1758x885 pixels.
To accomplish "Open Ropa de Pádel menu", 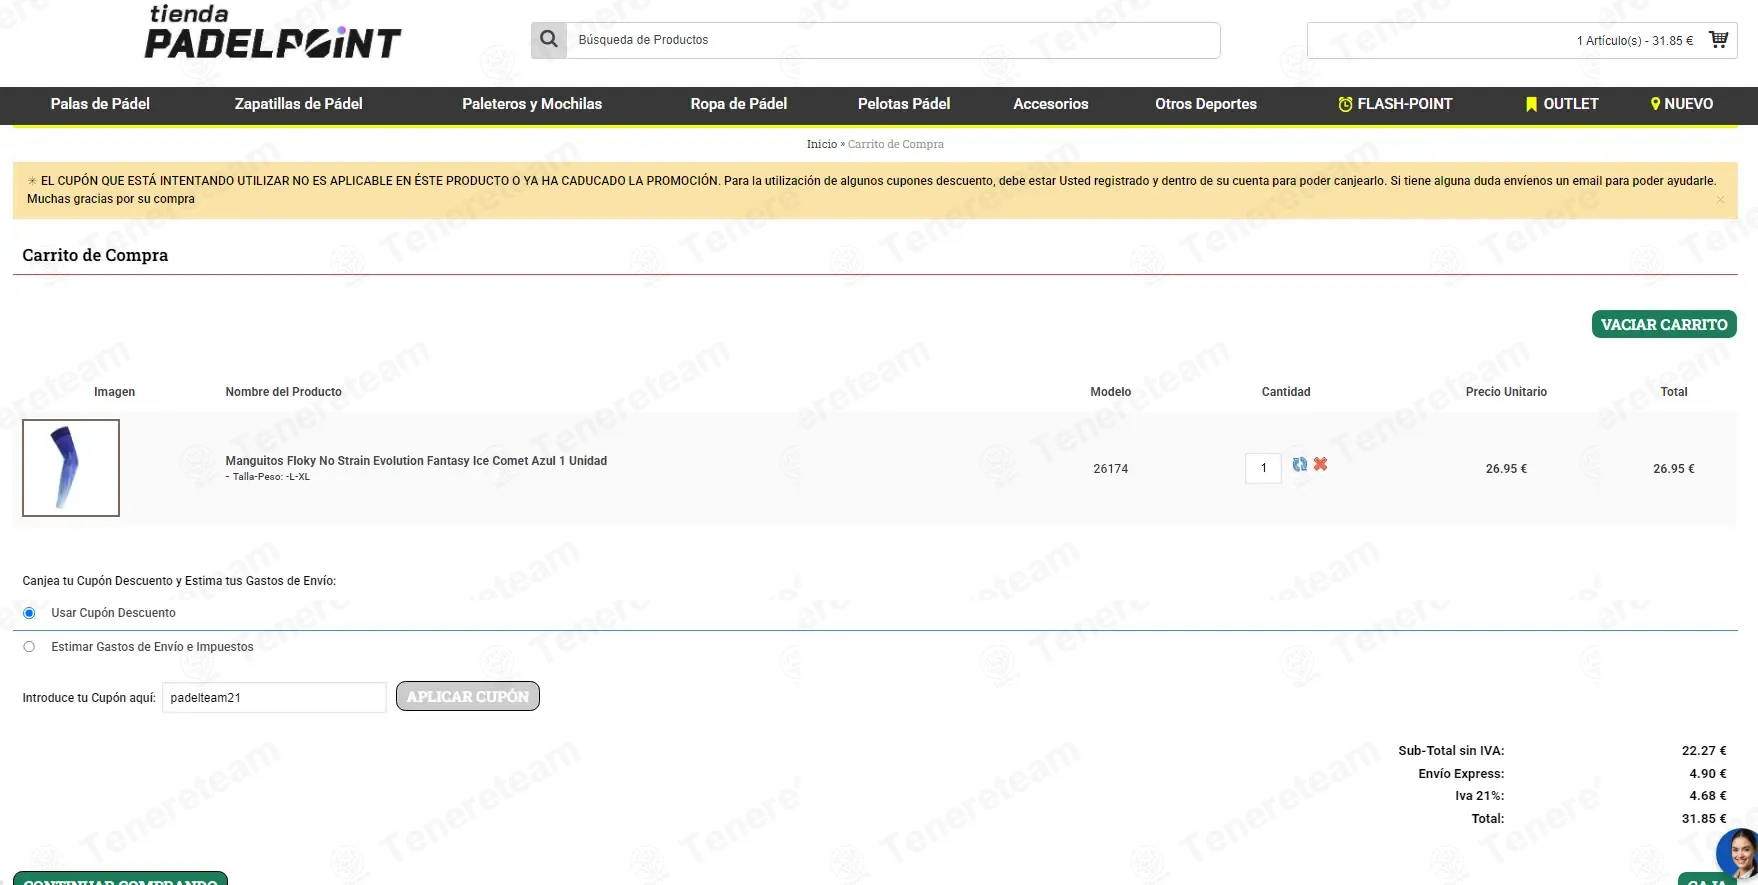I will (x=738, y=104).
